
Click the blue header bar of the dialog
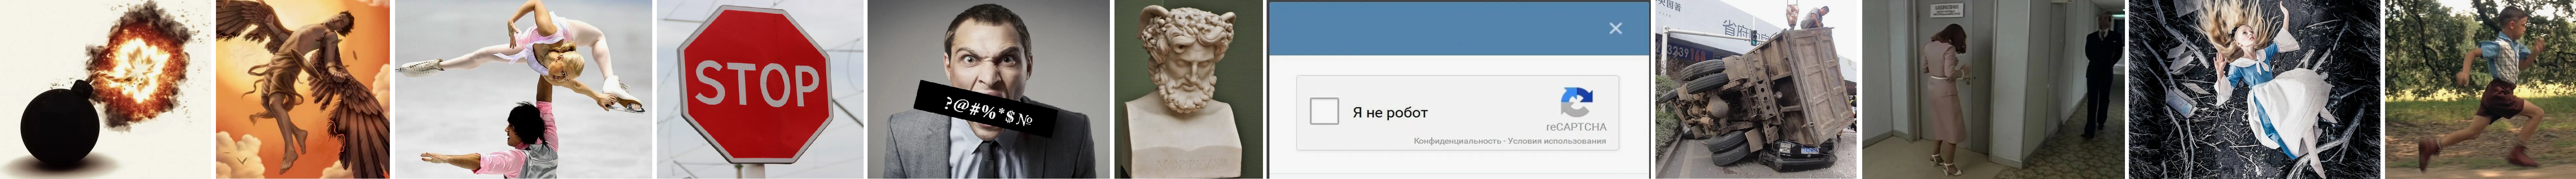pyautogui.click(x=1458, y=28)
